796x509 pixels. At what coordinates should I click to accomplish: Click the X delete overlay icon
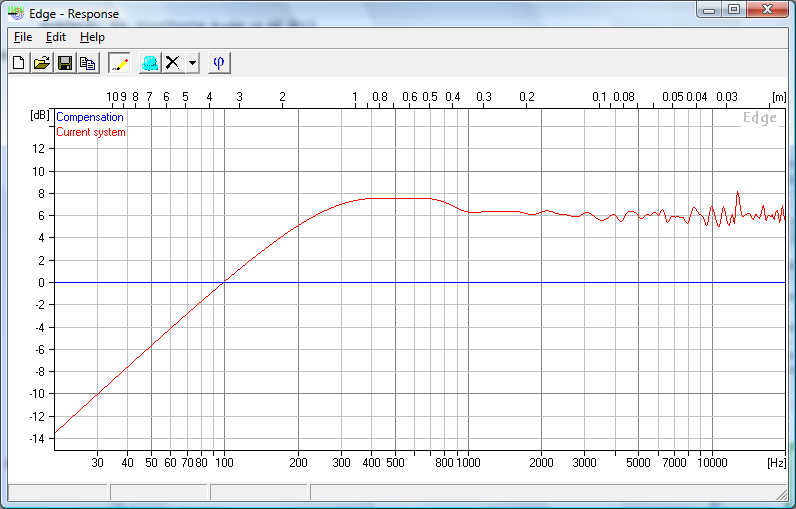[x=173, y=63]
